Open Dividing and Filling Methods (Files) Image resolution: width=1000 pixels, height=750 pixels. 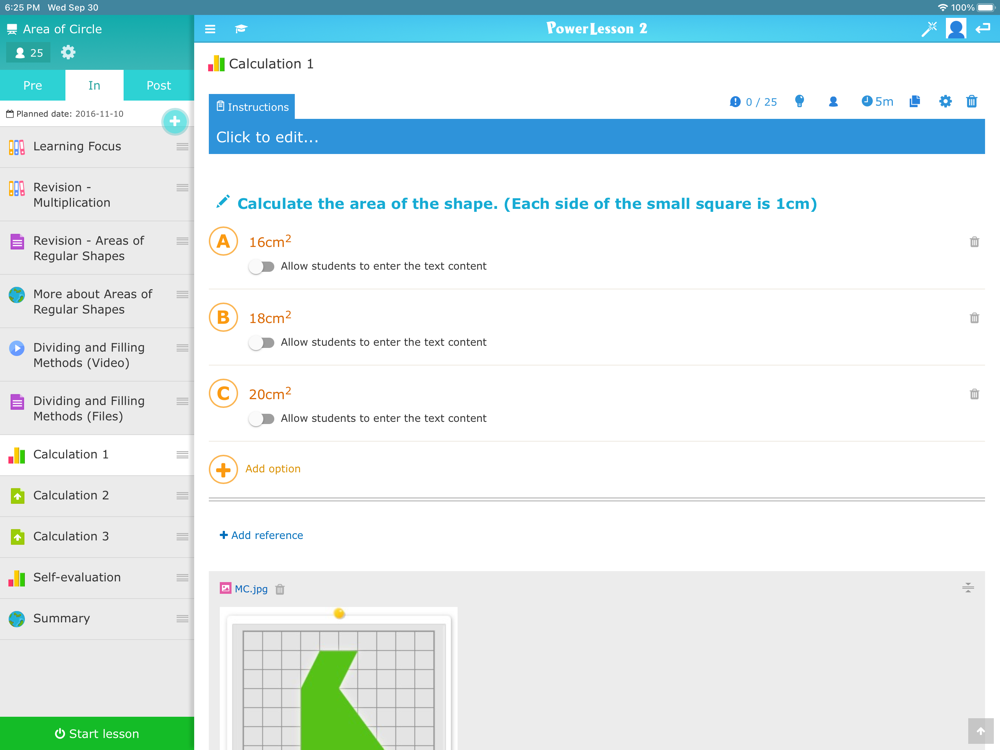click(x=97, y=409)
